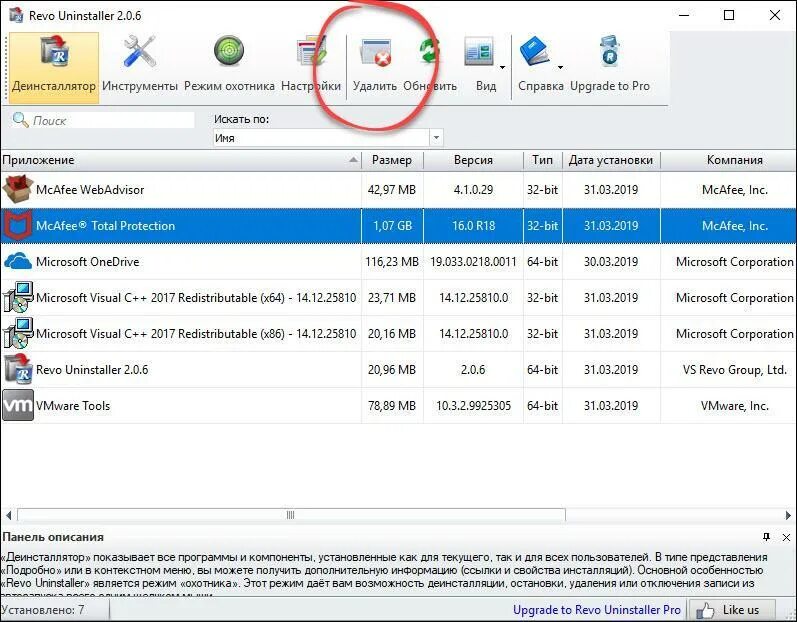
Task: Click version cell 19.033.0218.0011
Action: pyautogui.click(x=473, y=262)
